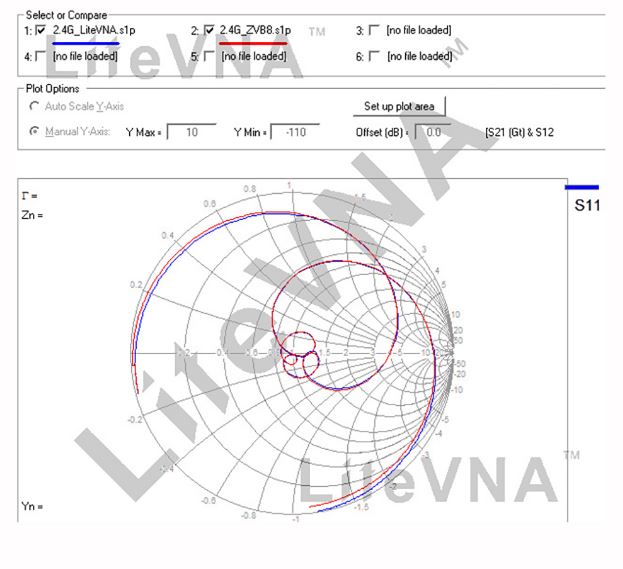Enable the slot 6 no file loaded checkbox
Screen dimensions: 623x569
tap(374, 56)
